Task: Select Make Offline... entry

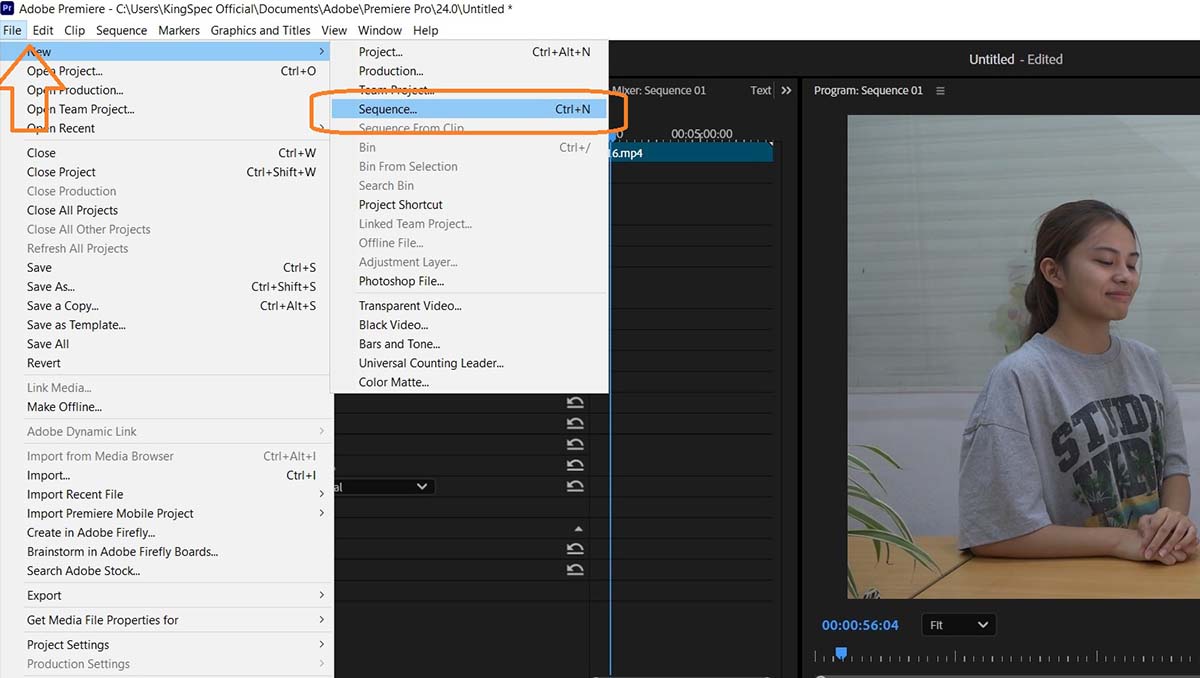Action: click(167, 407)
